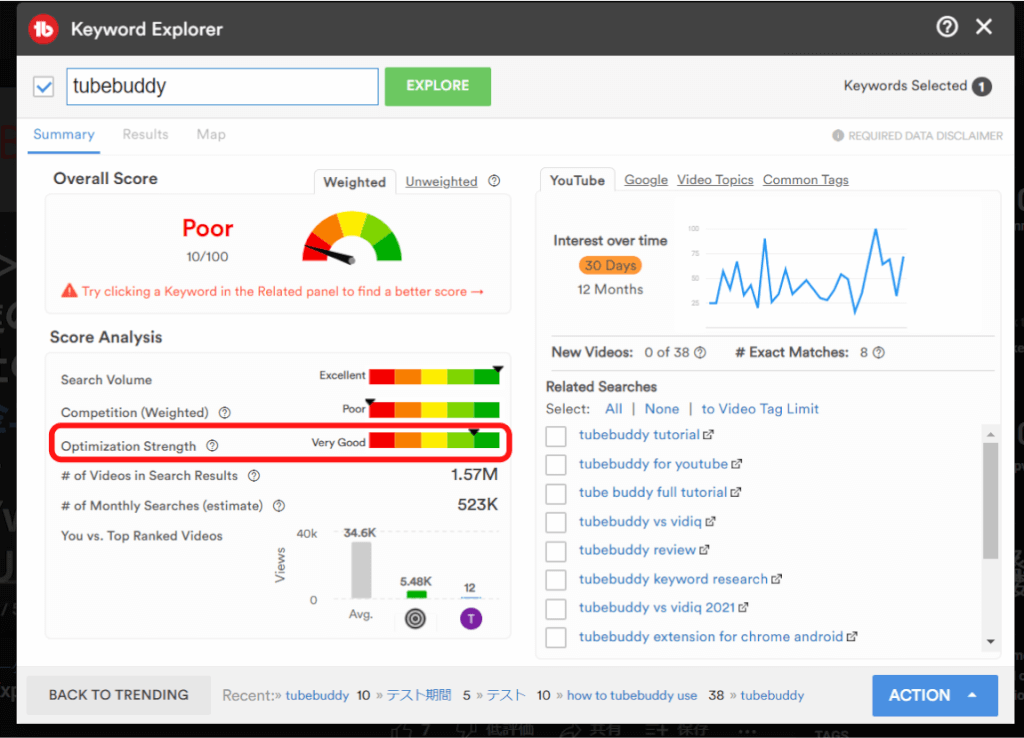Select the 12 Months interest range
This screenshot has width=1024, height=738.
pyautogui.click(x=610, y=289)
